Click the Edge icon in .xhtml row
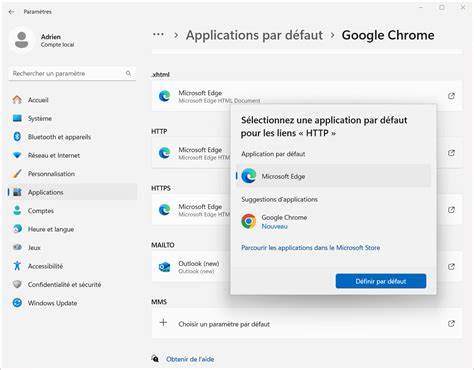The width and height of the screenshot is (474, 370). tap(164, 96)
